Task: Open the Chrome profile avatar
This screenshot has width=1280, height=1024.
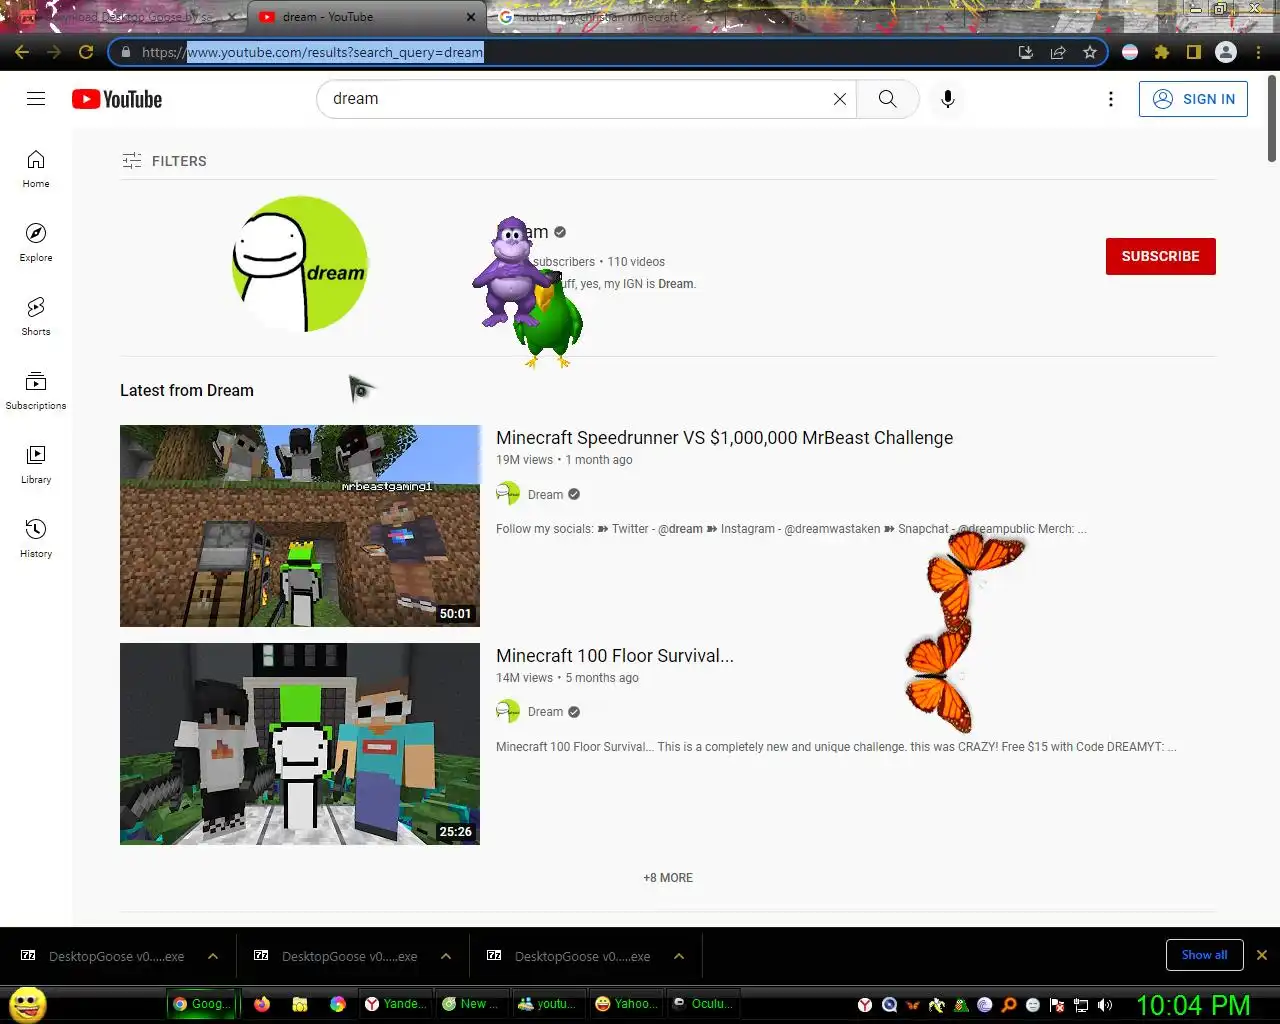Action: 1226,52
